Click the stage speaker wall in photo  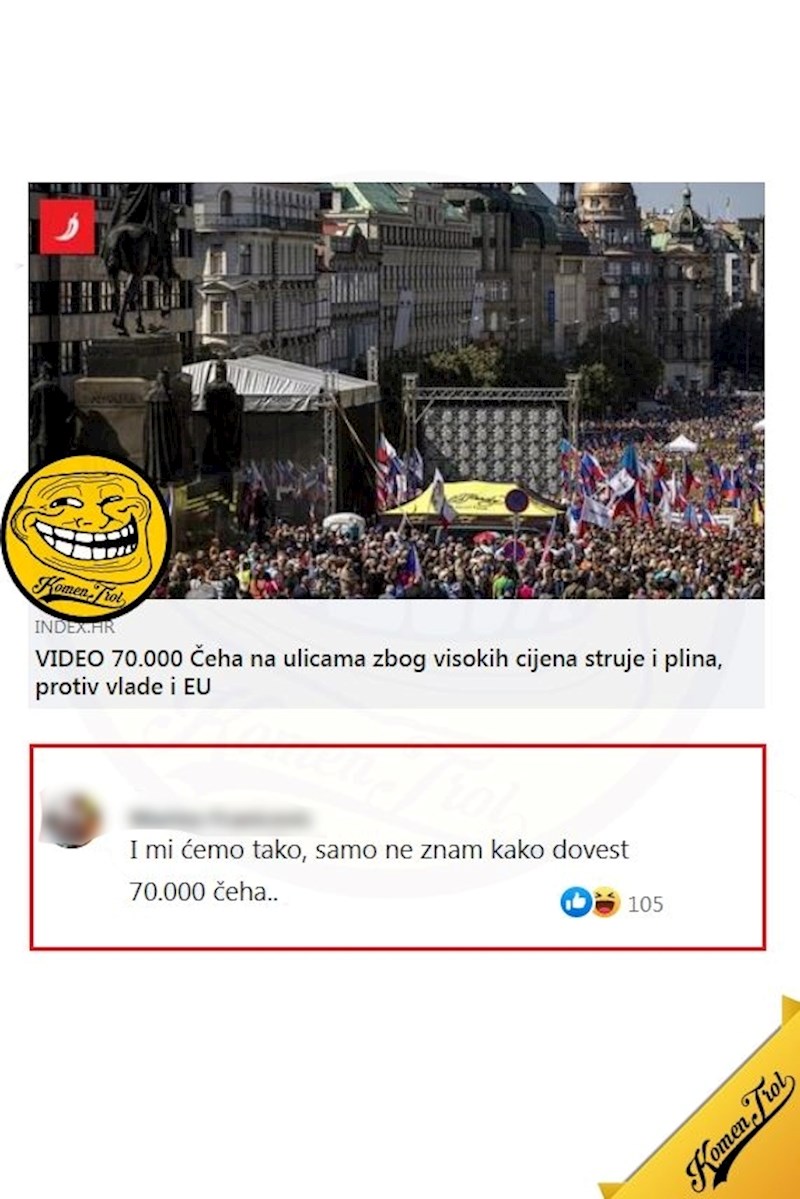point(493,448)
